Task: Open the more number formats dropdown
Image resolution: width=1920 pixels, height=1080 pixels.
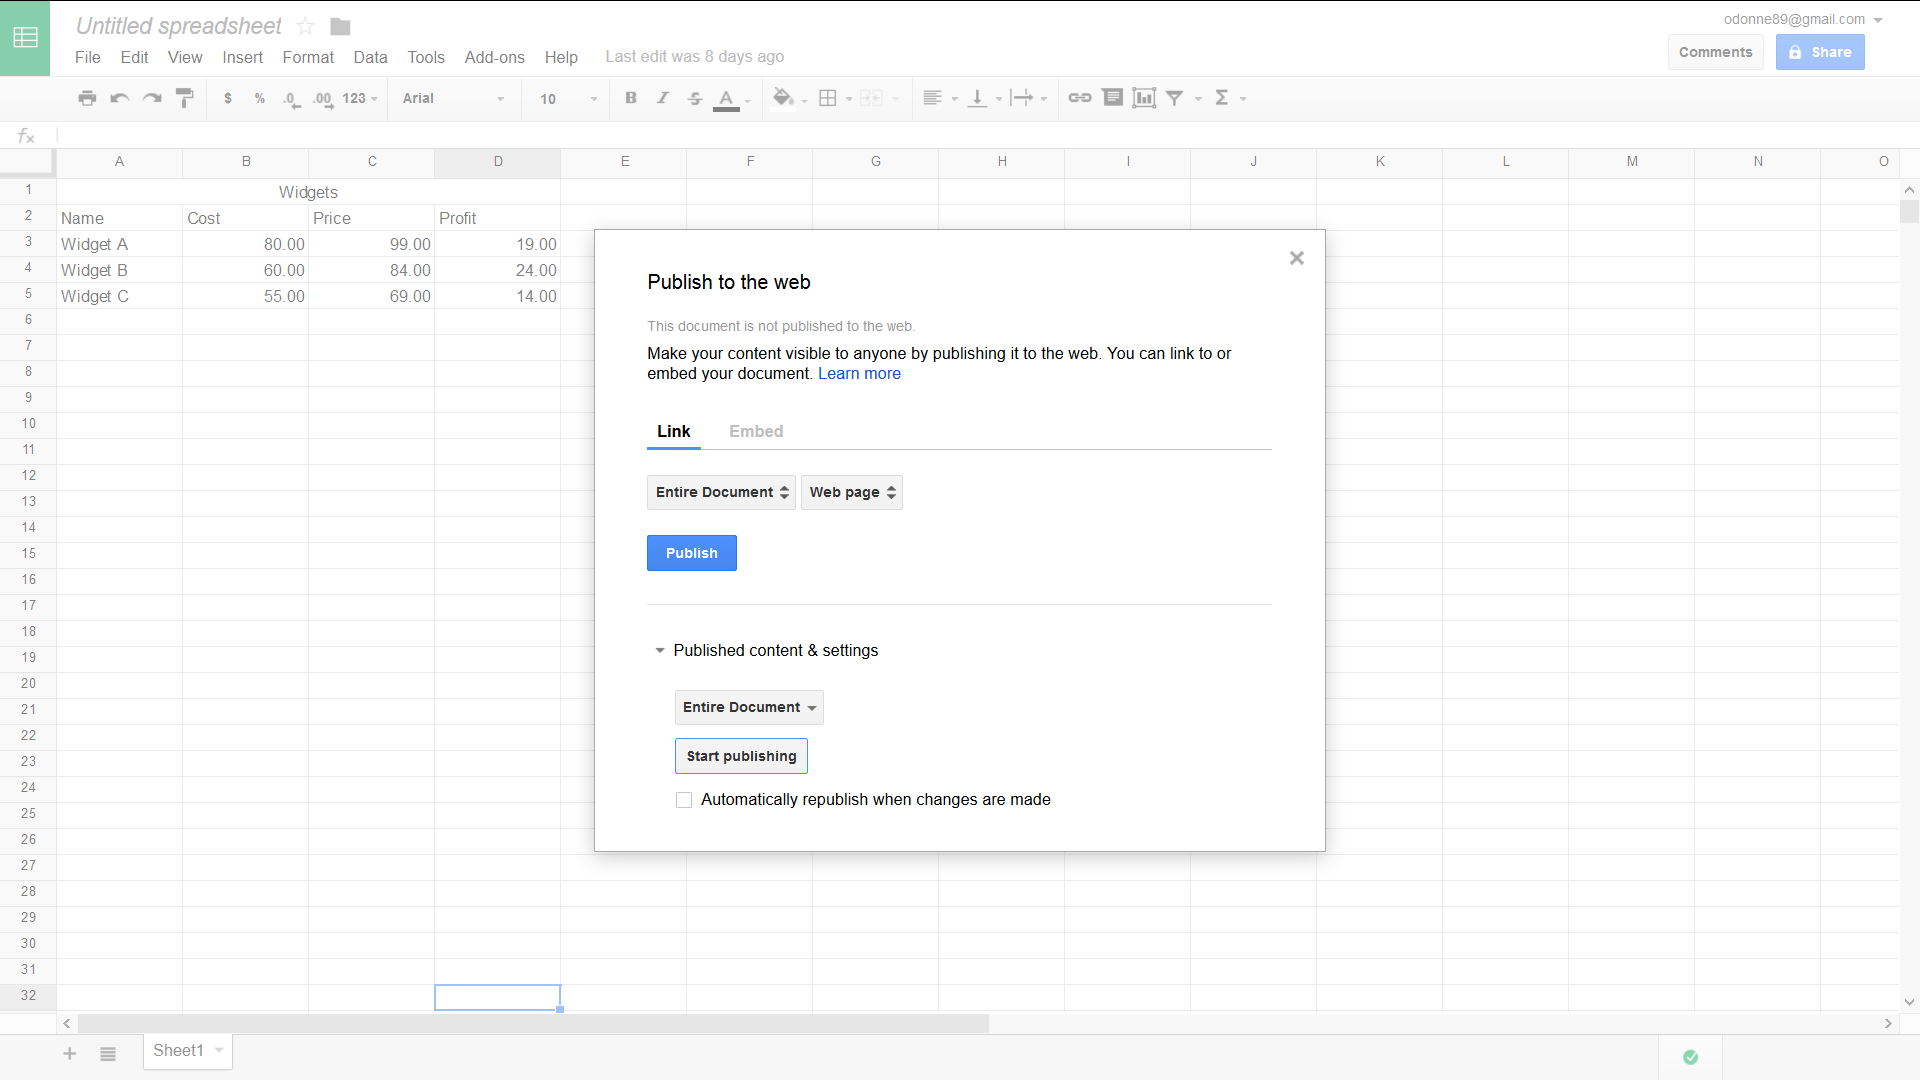Action: coord(360,98)
